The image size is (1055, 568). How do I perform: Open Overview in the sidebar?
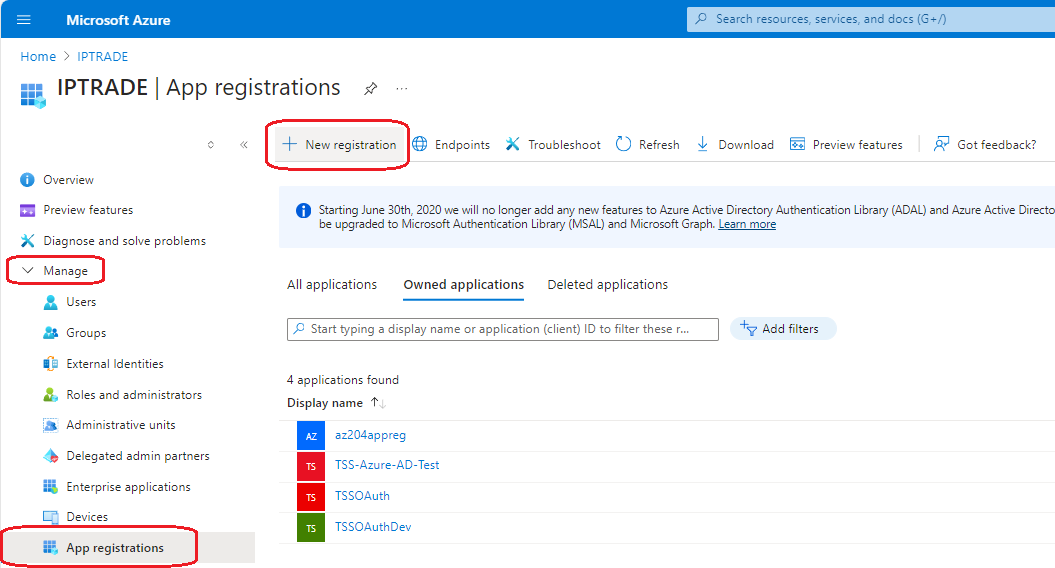68,180
